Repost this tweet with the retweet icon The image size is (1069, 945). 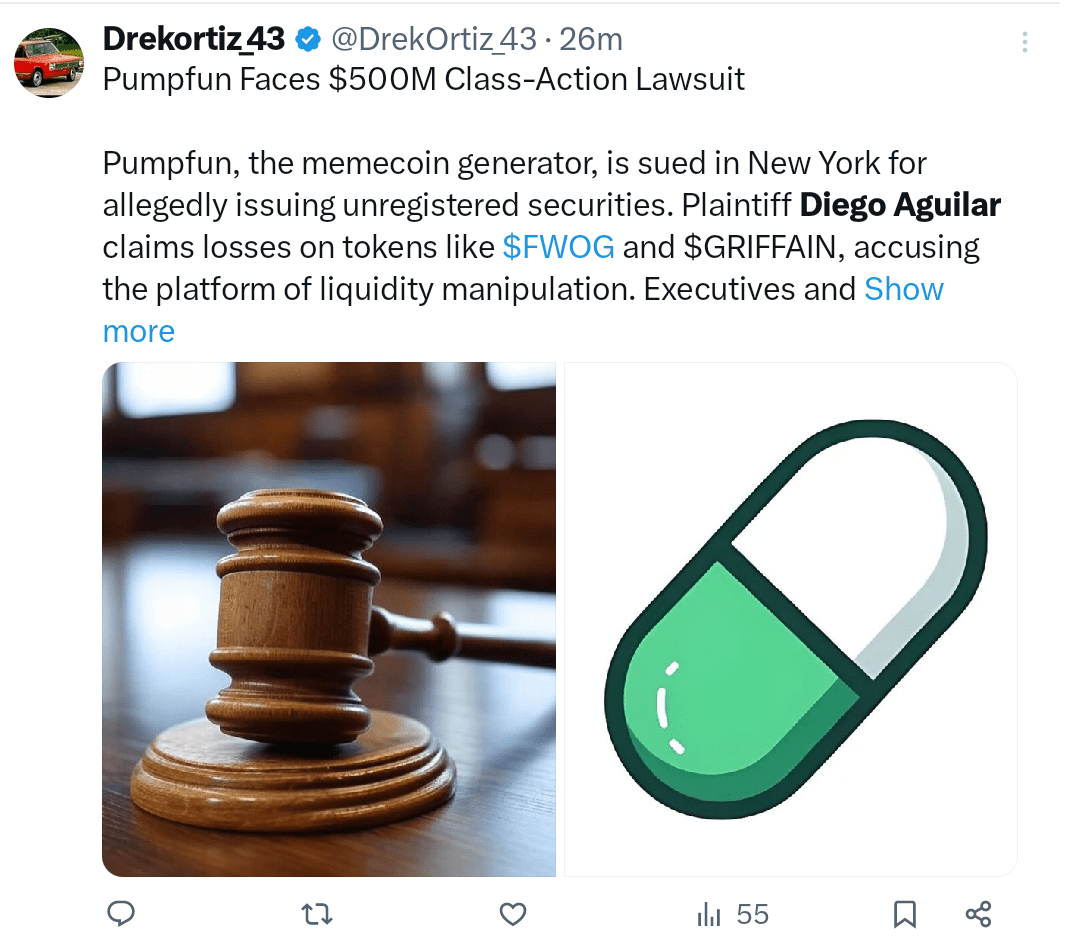(317, 914)
